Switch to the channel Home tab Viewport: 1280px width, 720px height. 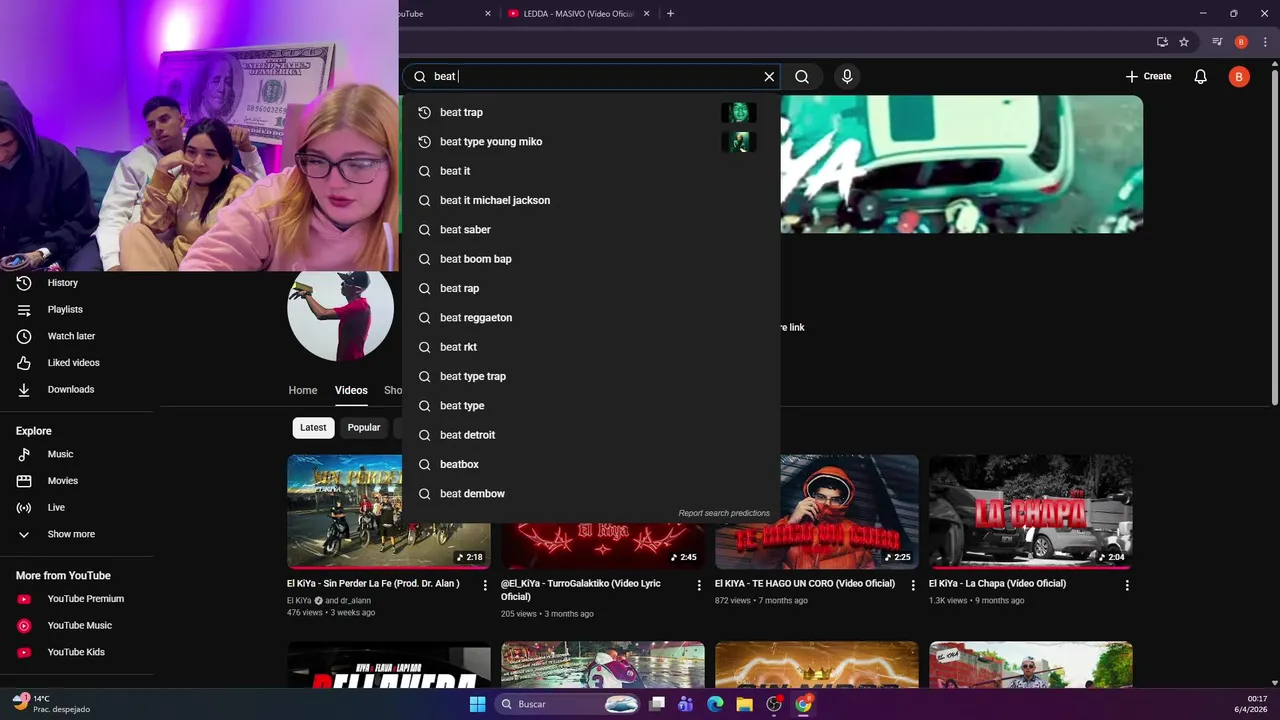click(303, 390)
